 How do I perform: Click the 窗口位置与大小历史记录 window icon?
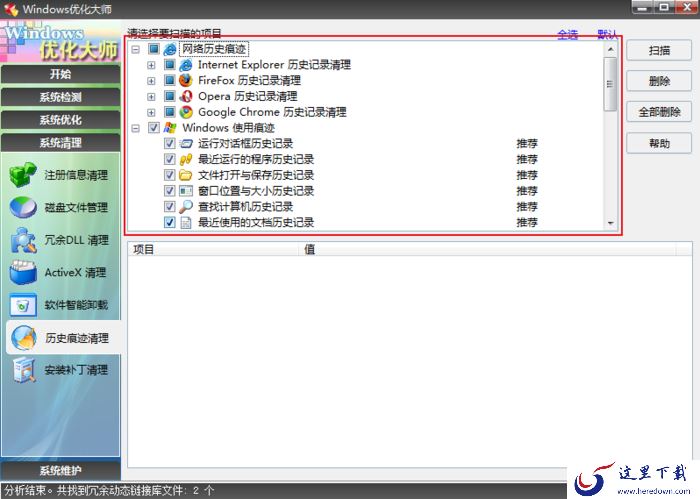(185, 191)
